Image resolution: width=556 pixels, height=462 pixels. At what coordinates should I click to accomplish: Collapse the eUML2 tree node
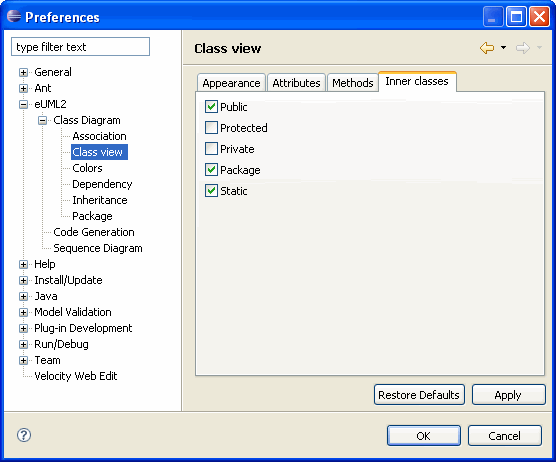[23, 104]
